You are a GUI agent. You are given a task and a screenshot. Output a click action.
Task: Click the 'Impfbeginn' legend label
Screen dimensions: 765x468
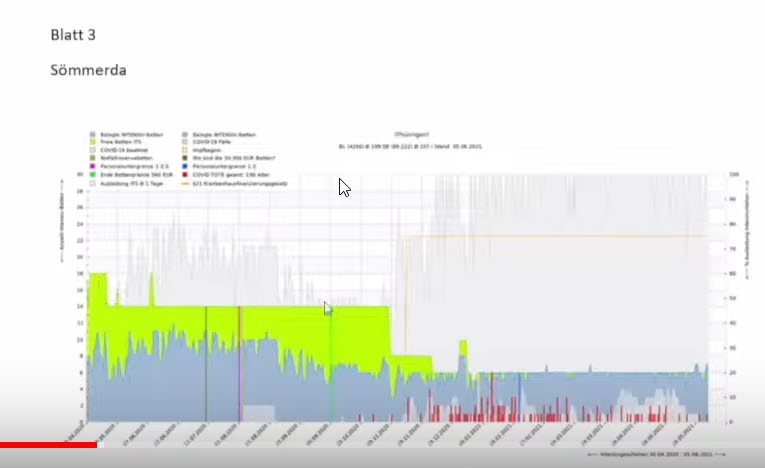click(x=207, y=150)
